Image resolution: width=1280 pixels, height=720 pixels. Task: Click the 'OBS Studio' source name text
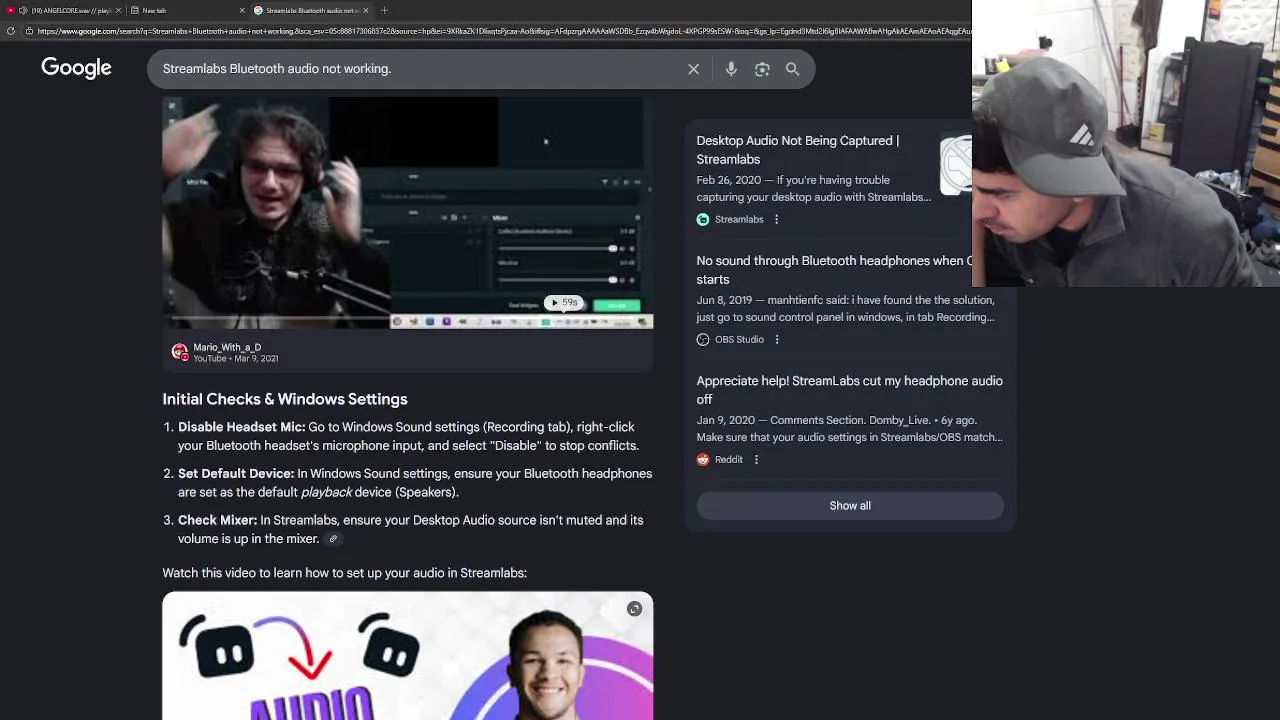(x=739, y=339)
